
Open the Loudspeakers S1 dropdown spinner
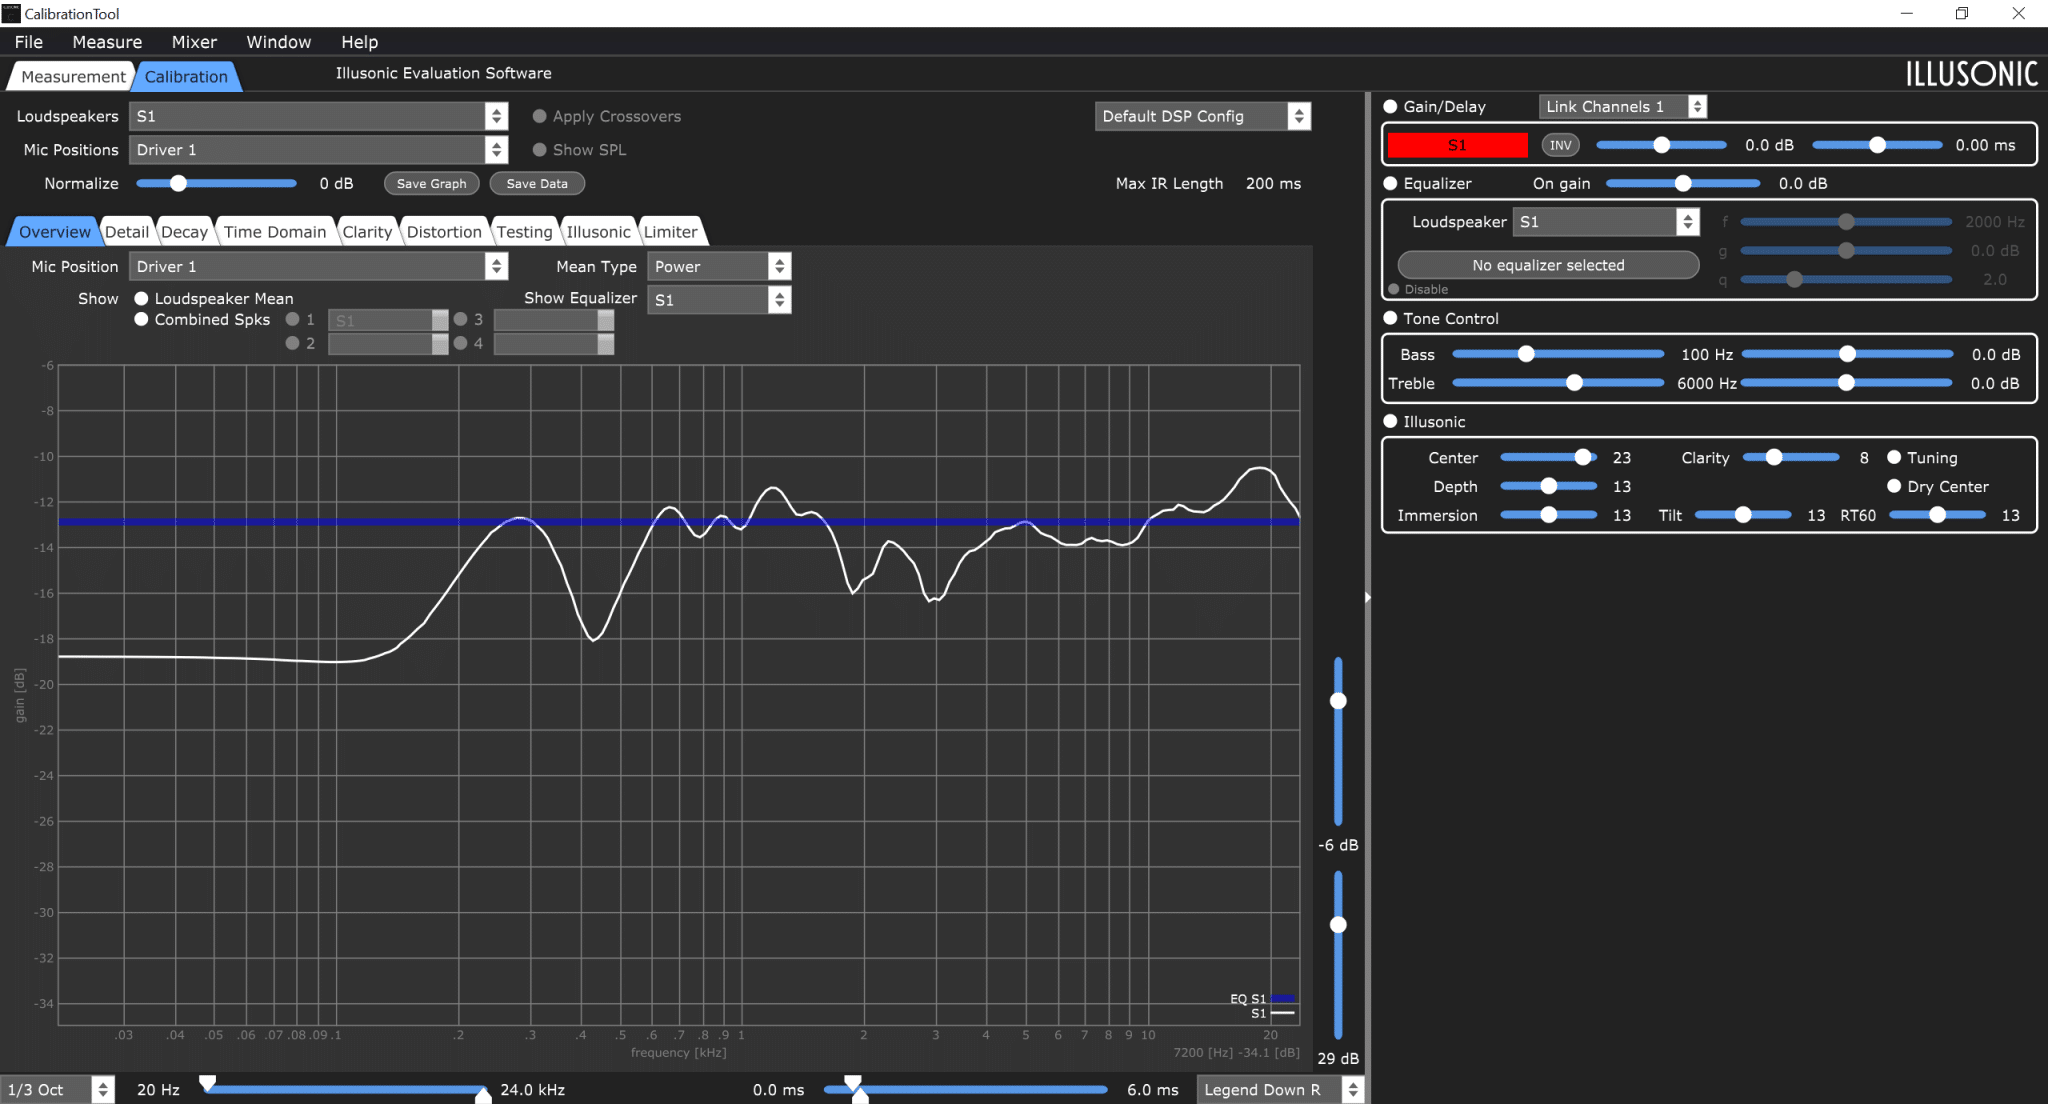click(496, 116)
